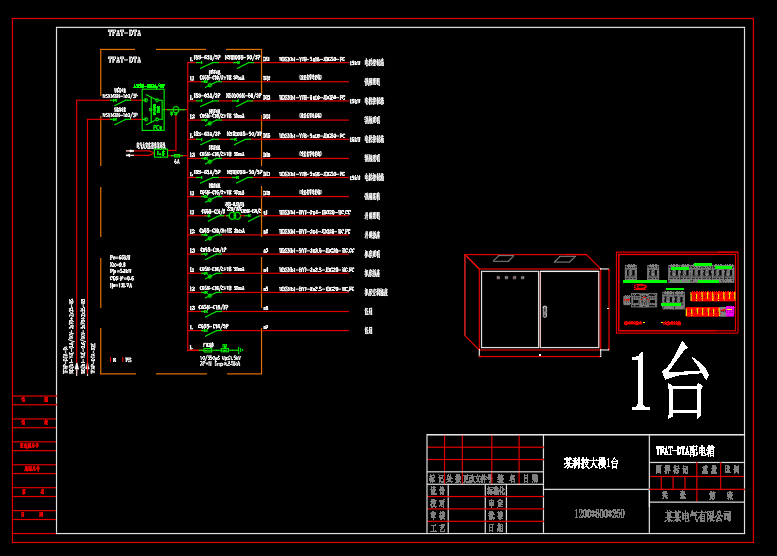Click the "图样标记" header cell
Screen dimensions: 777x556
(x=673, y=469)
